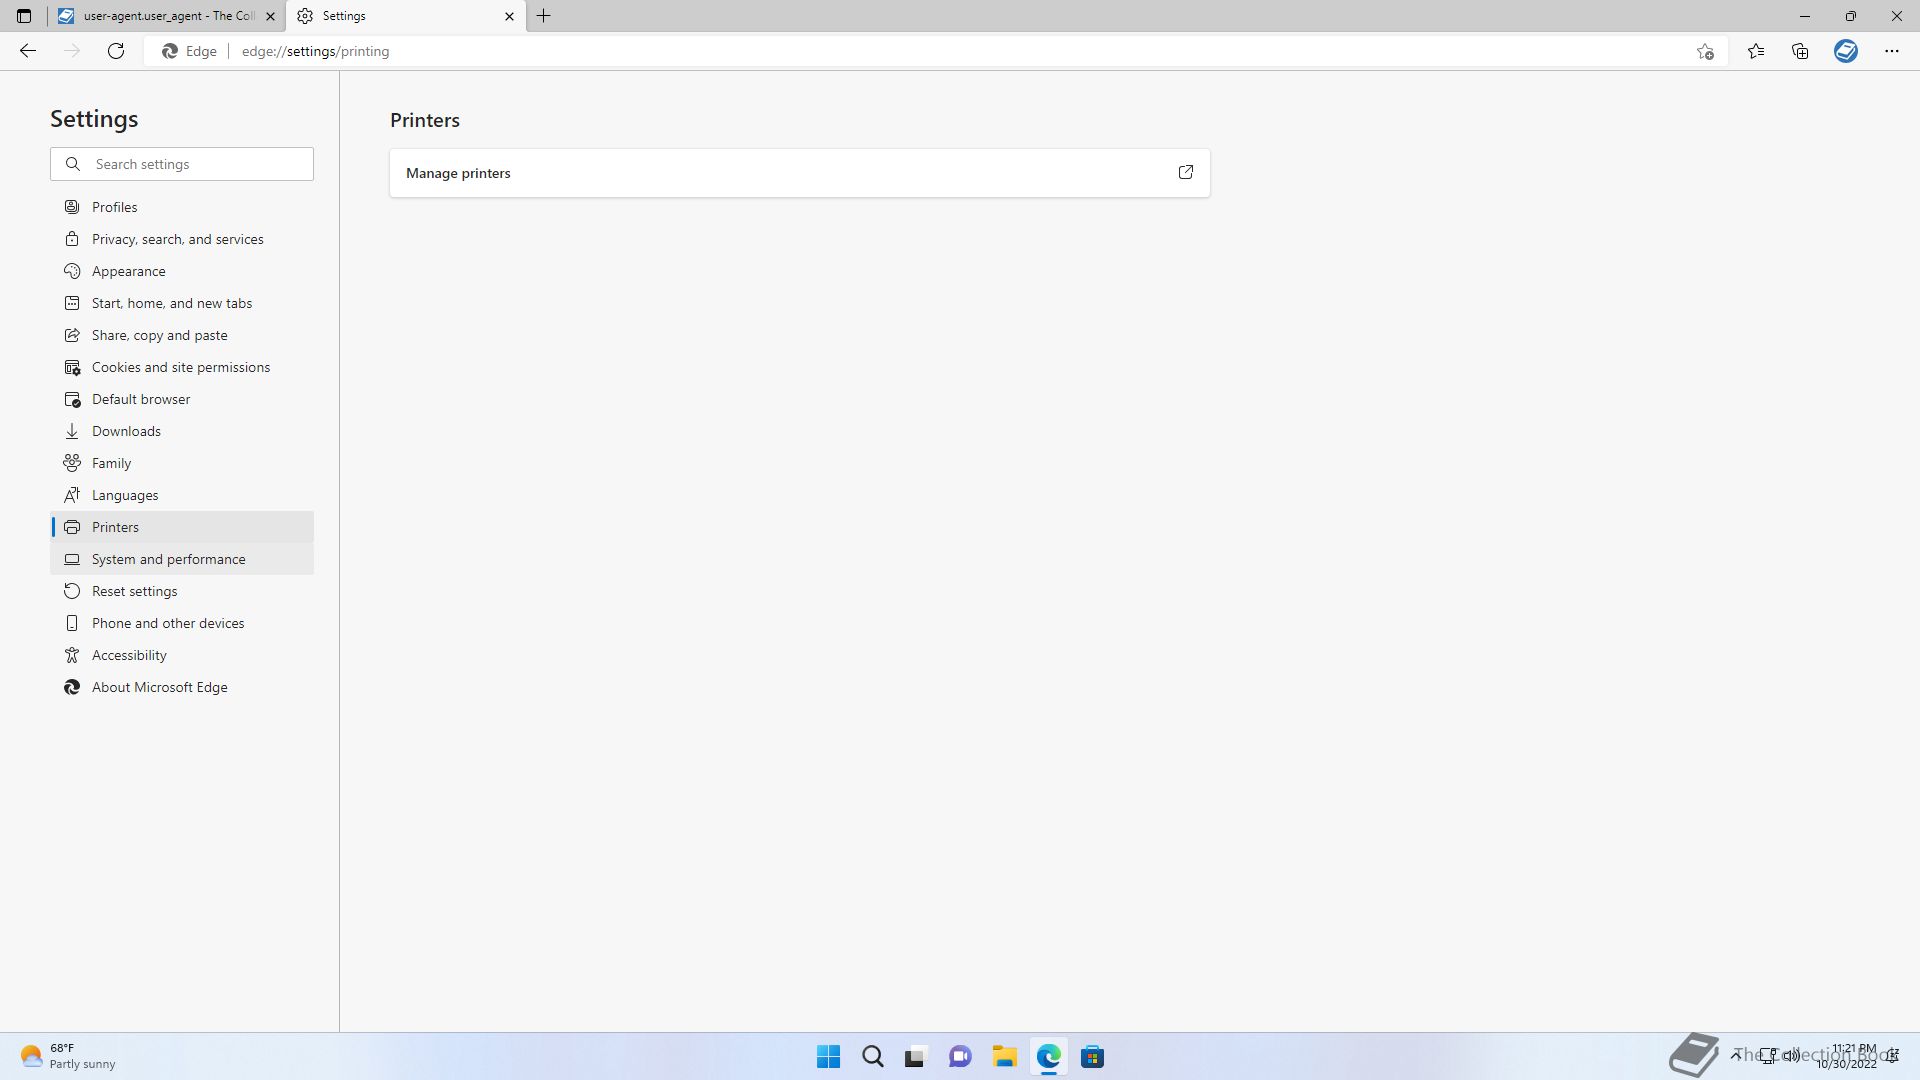Go to the Appearance settings section
Viewport: 1920px width, 1080px height.
point(128,271)
